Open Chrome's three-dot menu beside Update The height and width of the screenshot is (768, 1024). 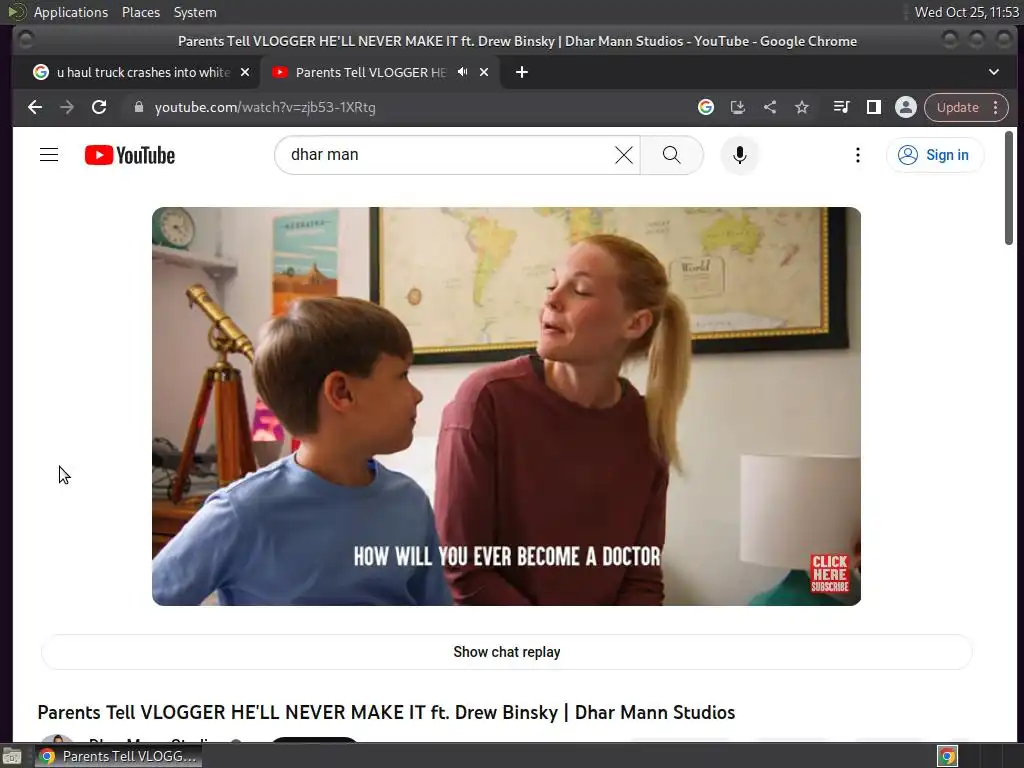[x=996, y=107]
